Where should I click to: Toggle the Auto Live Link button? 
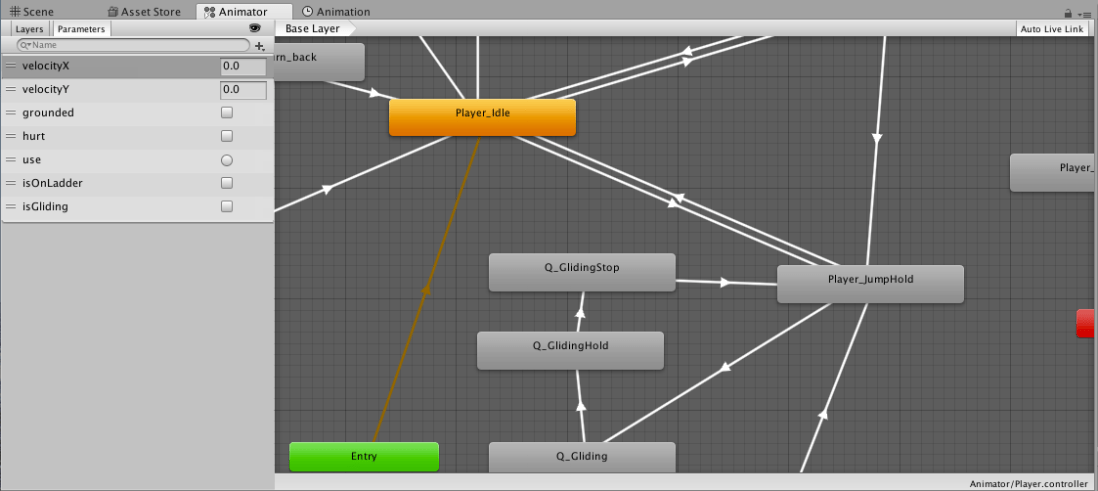(1051, 29)
